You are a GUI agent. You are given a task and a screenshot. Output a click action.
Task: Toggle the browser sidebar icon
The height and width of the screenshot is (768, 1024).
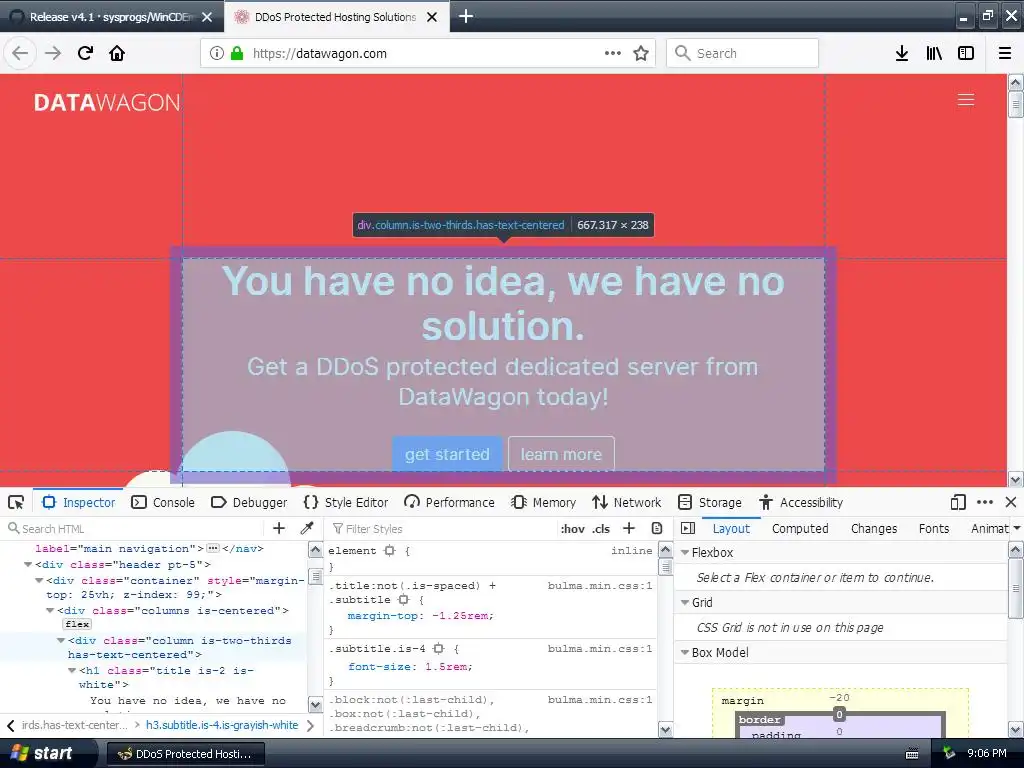click(x=966, y=53)
